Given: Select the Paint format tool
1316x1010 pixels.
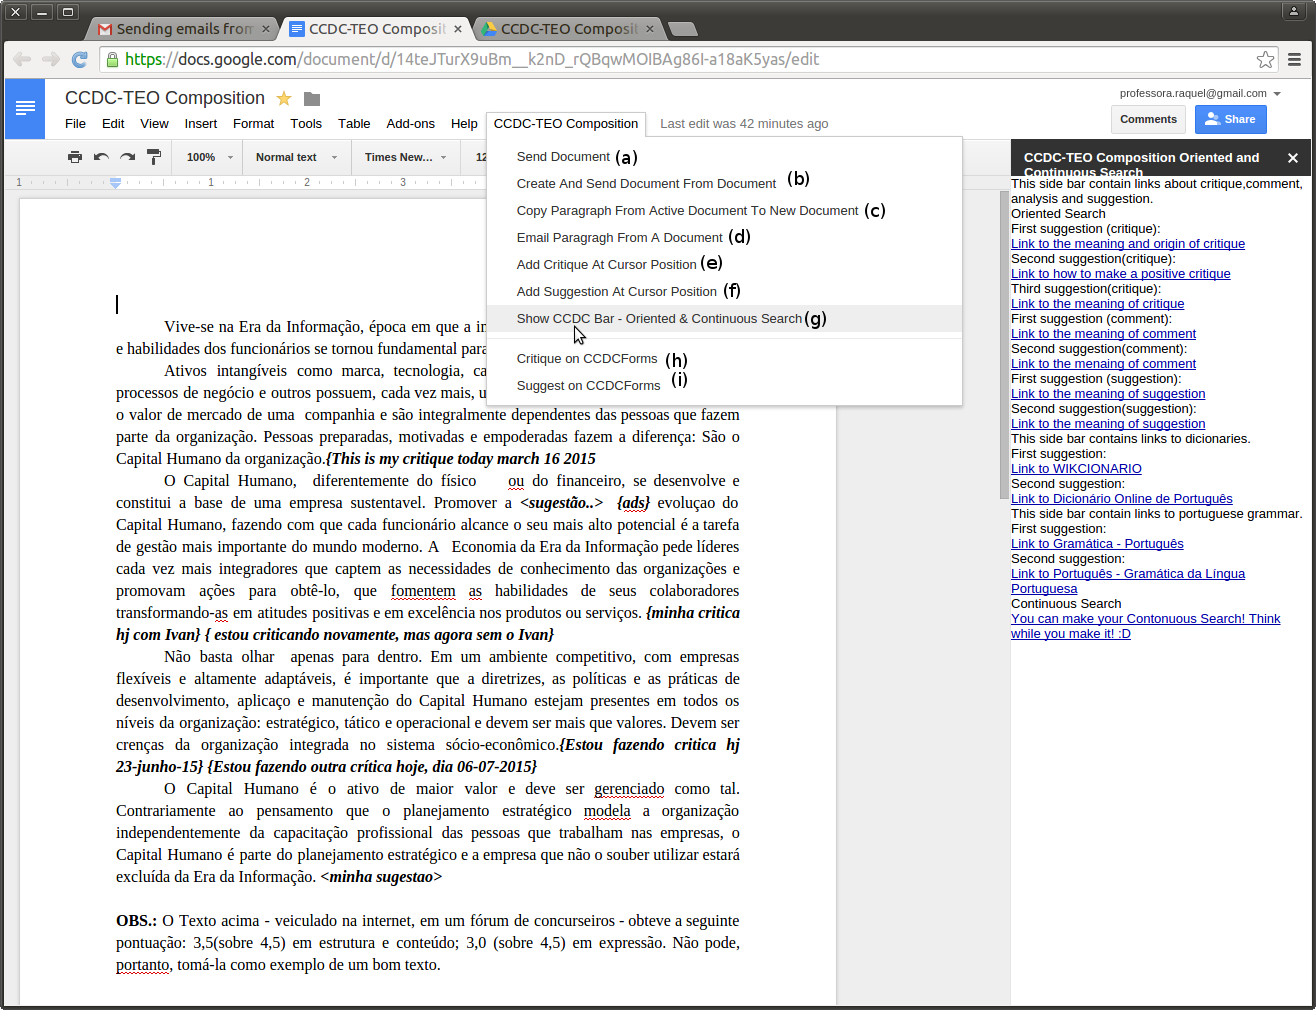Looking at the screenshot, I should (155, 157).
